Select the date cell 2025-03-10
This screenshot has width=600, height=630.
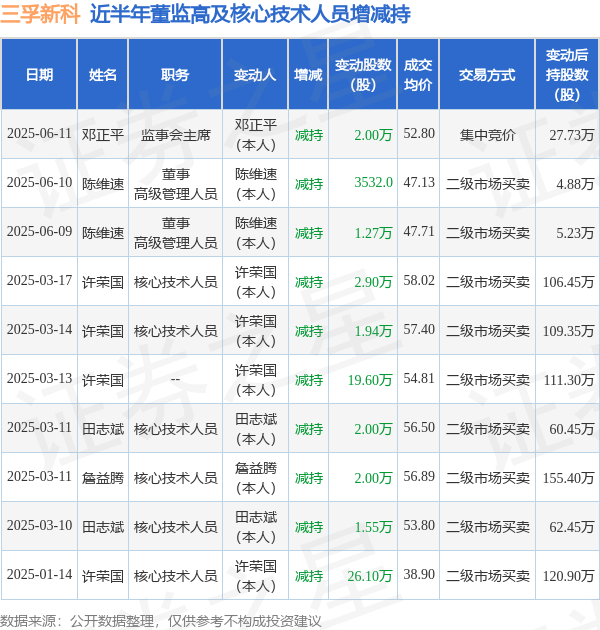(39, 526)
